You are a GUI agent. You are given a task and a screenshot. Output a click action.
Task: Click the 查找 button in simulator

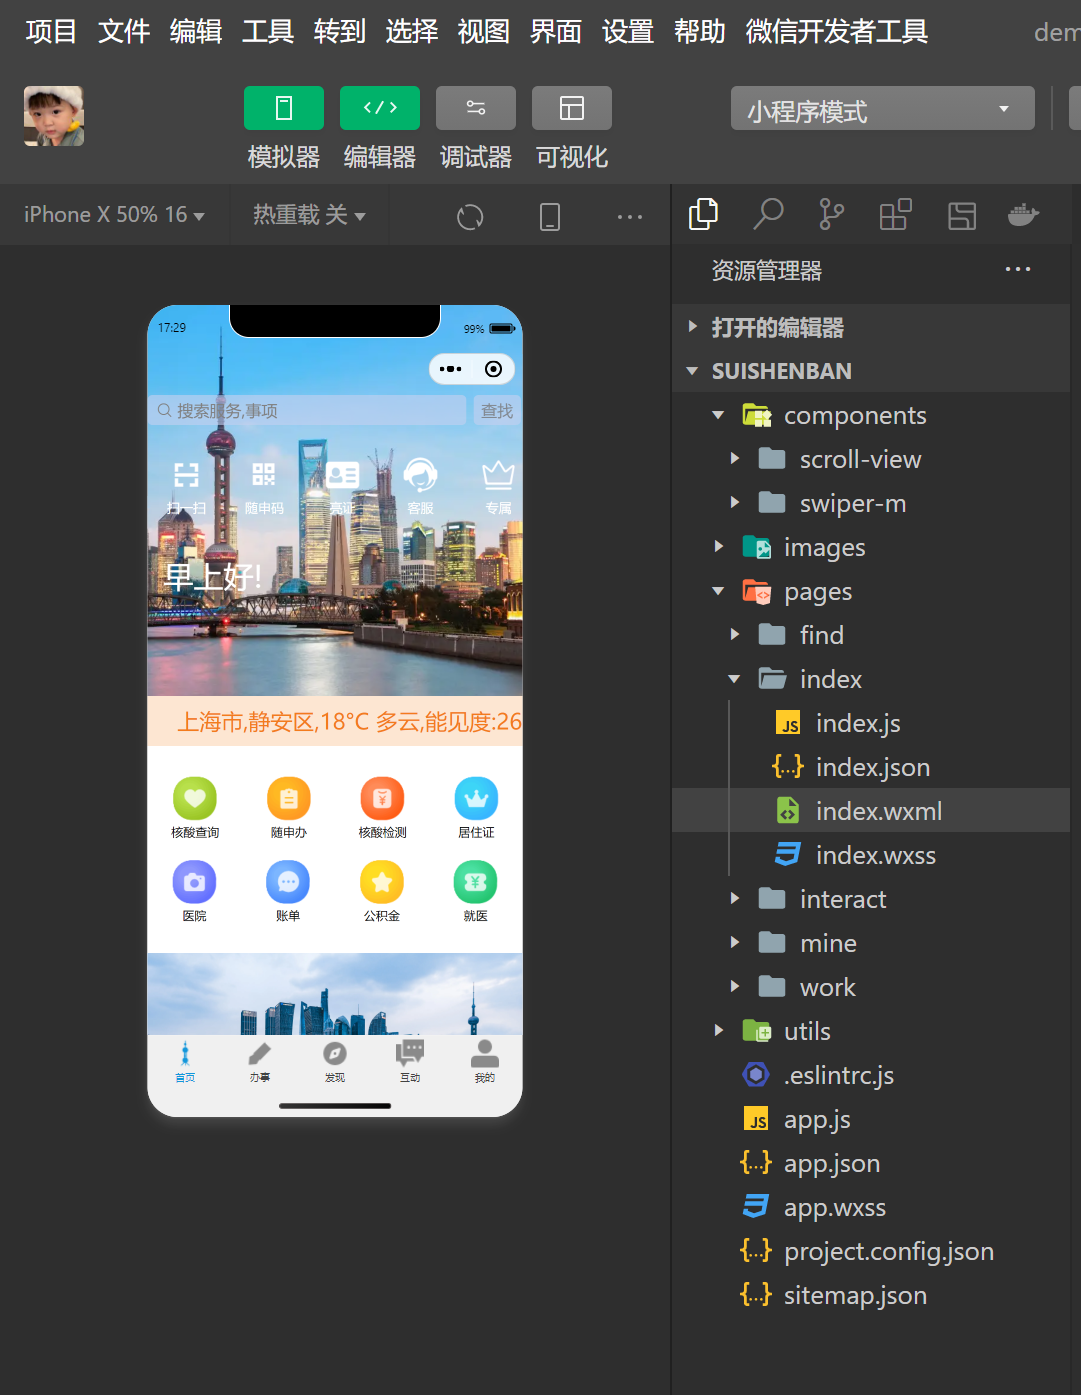[497, 411]
